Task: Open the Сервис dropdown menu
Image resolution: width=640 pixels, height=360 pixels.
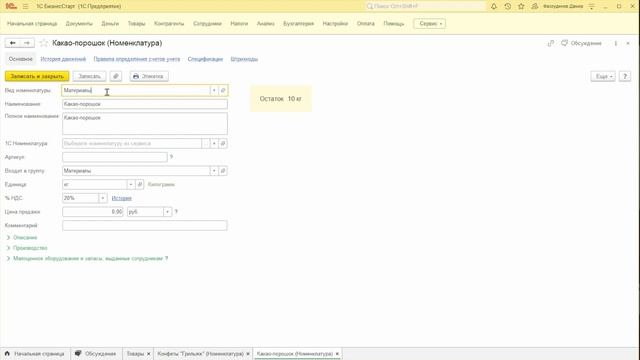Action: [429, 24]
